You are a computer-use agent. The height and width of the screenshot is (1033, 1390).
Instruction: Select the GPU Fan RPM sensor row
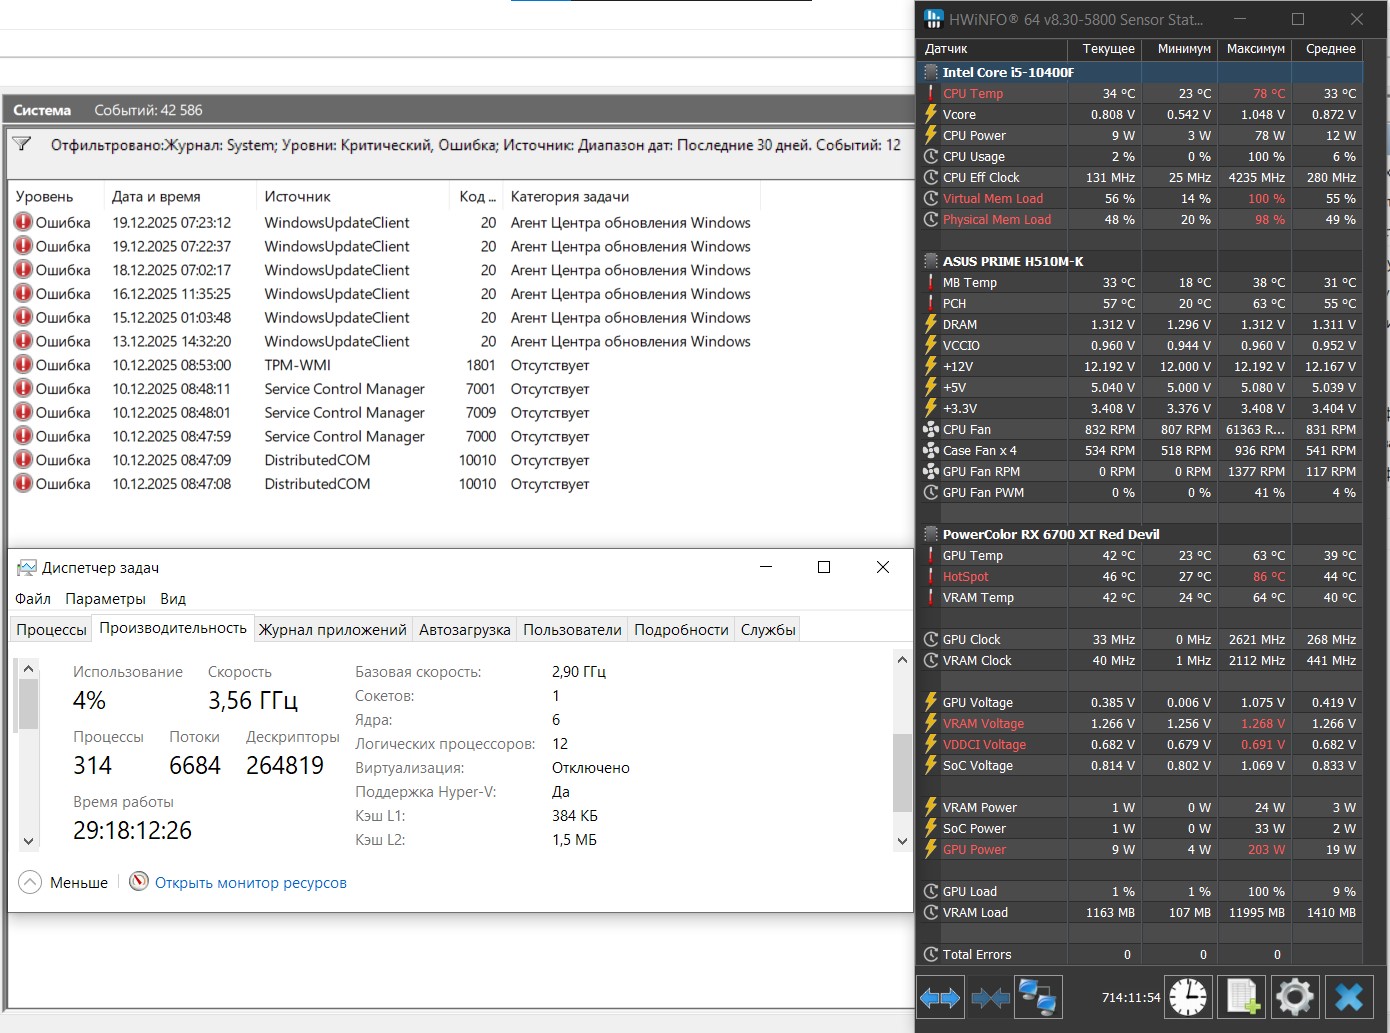(1140, 471)
